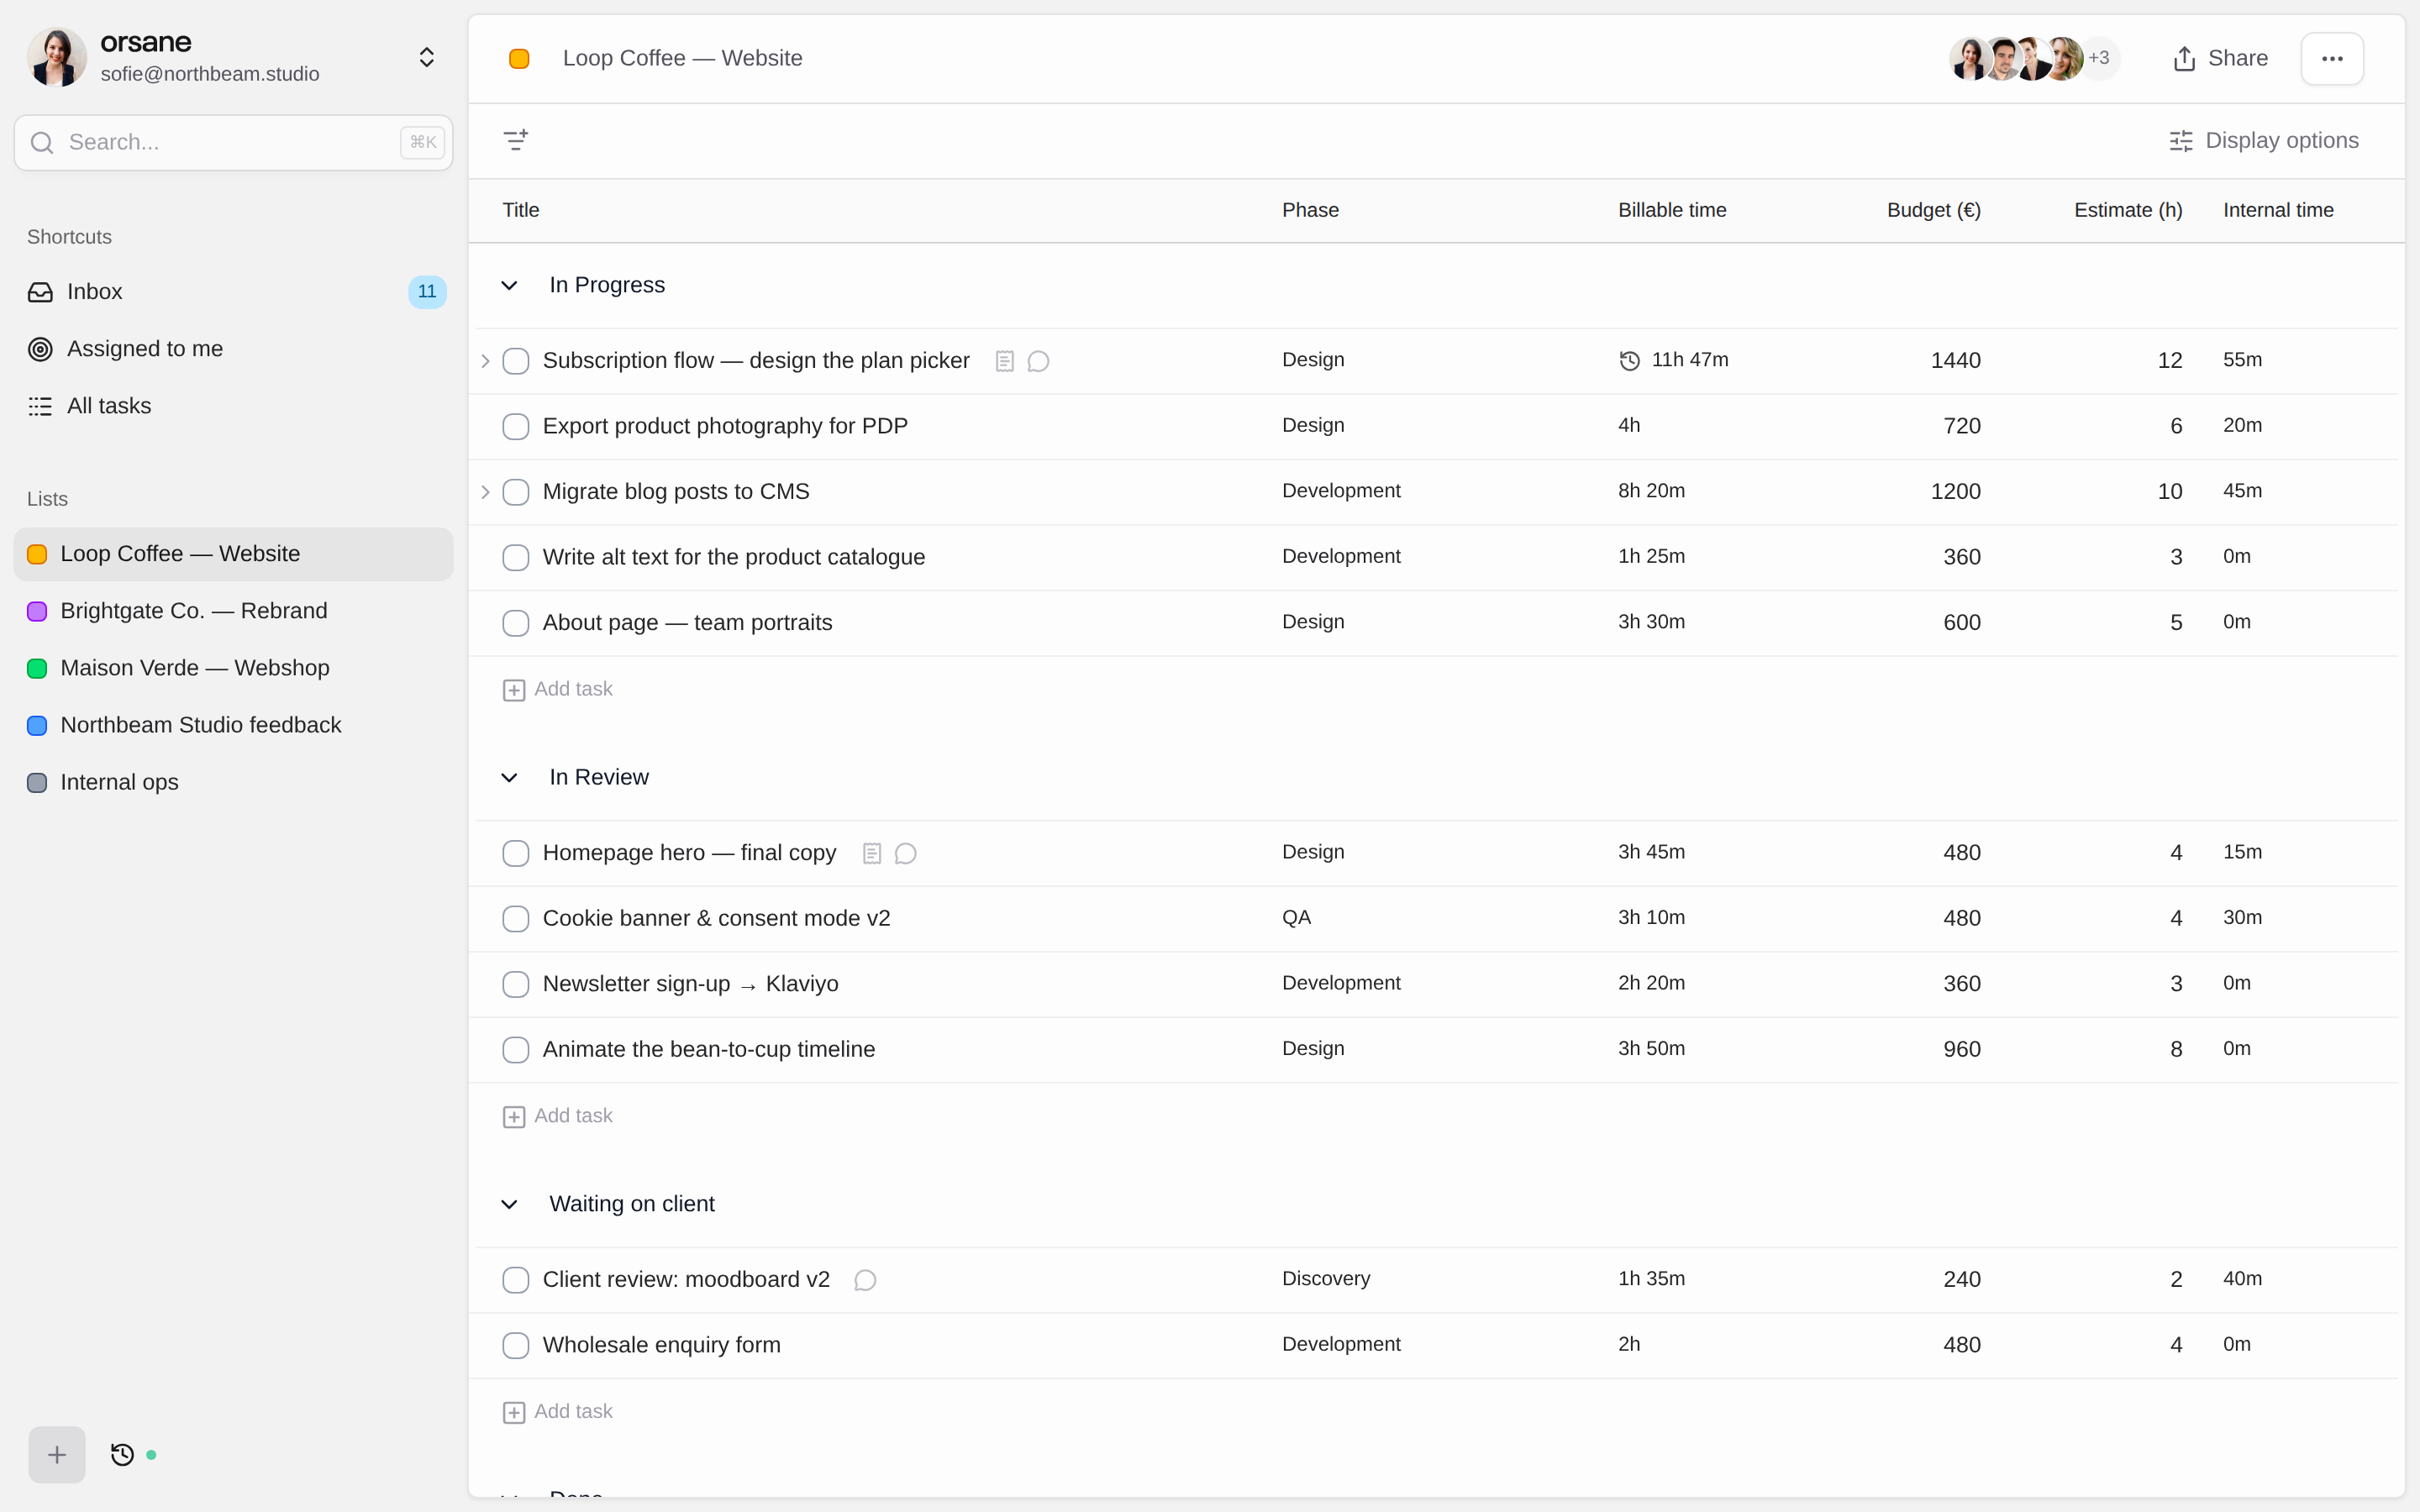
Task: Open the comment bubble on Homepage hero task
Action: pyautogui.click(x=905, y=853)
